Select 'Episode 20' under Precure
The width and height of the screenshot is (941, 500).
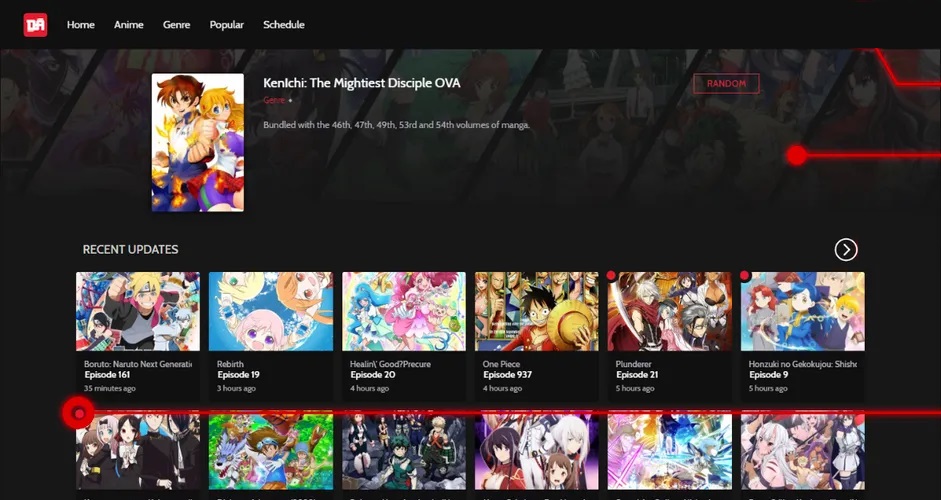372,375
